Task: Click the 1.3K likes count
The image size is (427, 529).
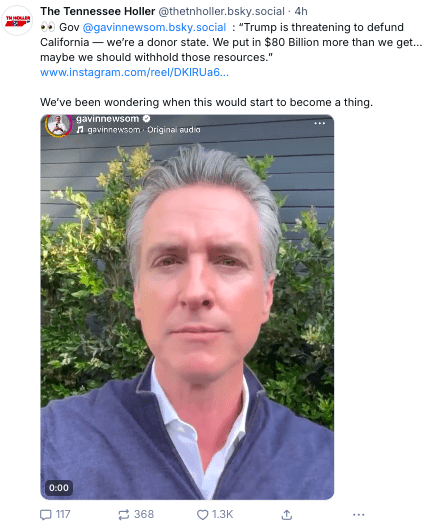Action: coord(222,514)
